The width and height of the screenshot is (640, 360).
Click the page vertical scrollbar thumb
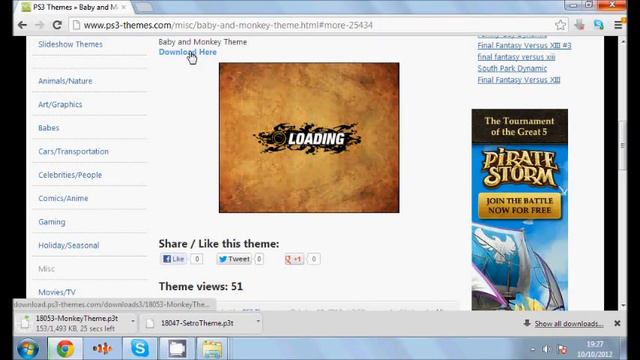pyautogui.click(x=622, y=145)
